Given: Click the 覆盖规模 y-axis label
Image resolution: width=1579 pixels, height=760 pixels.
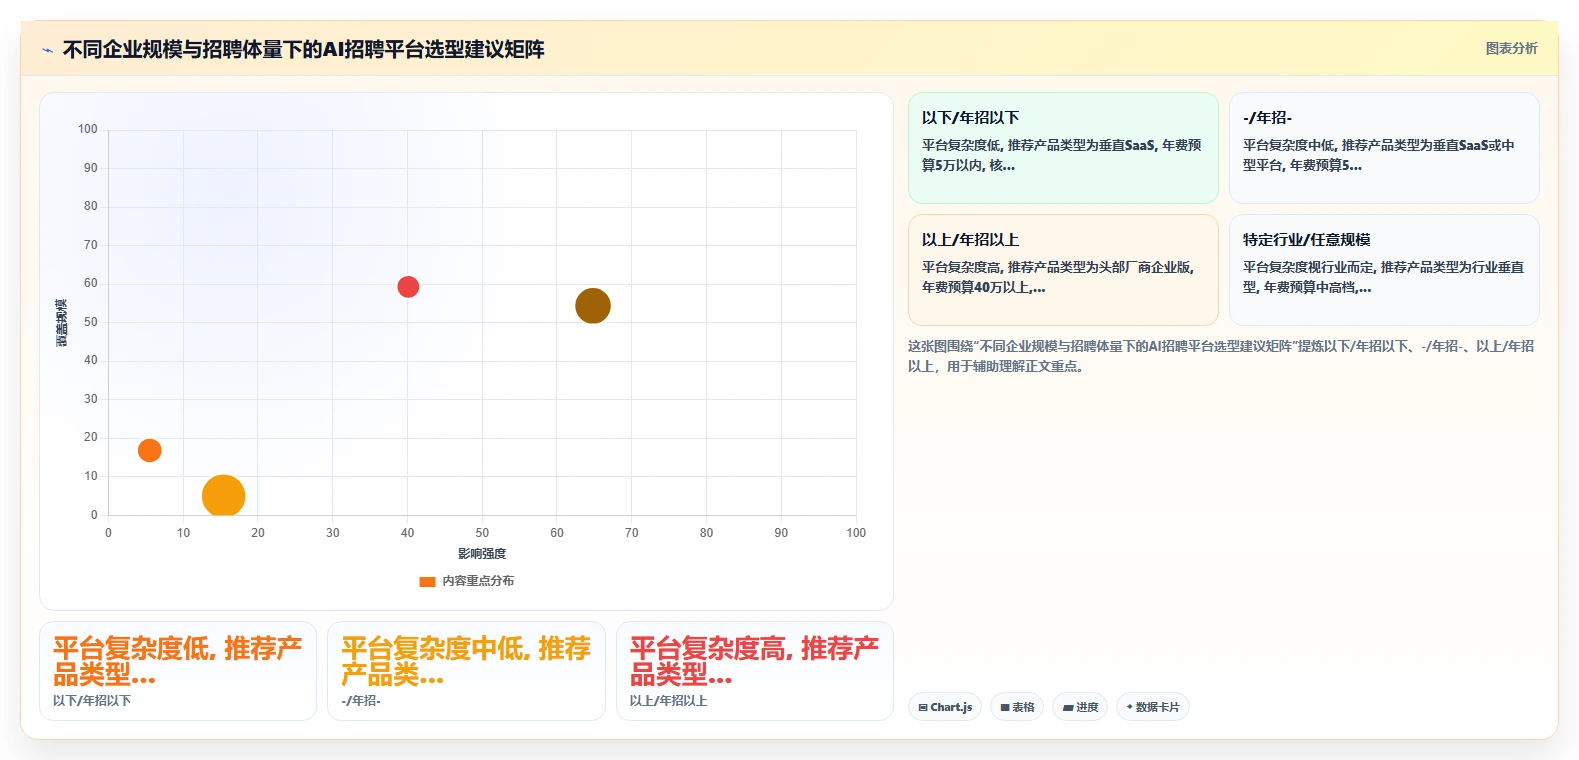Looking at the screenshot, I should (x=62, y=323).
